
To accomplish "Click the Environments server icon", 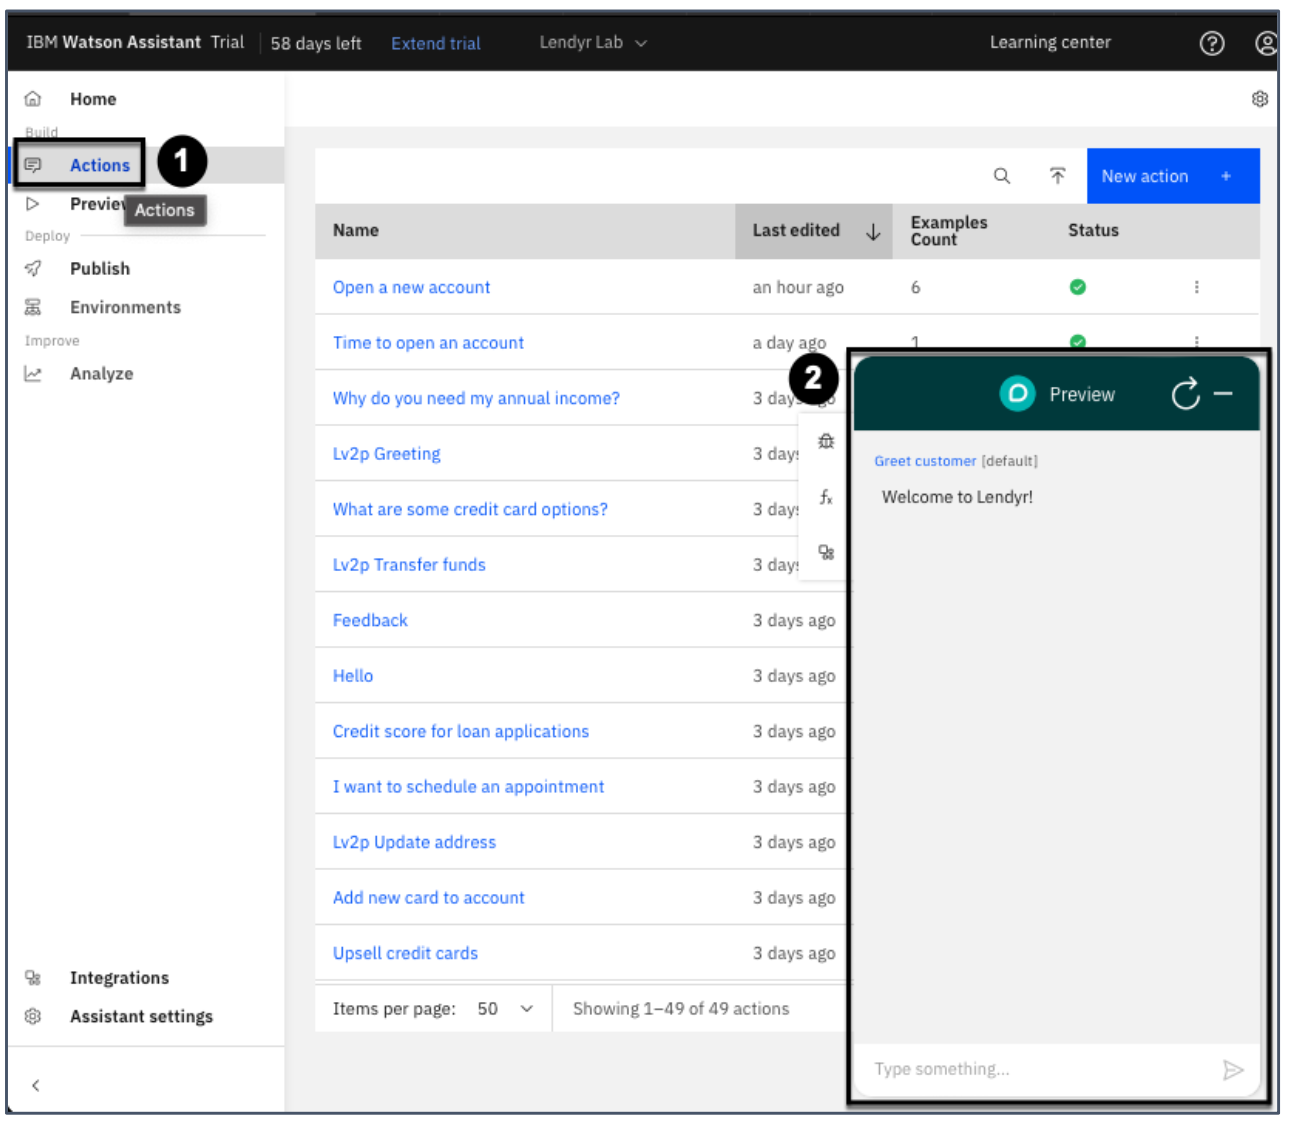I will pyautogui.click(x=33, y=307).
